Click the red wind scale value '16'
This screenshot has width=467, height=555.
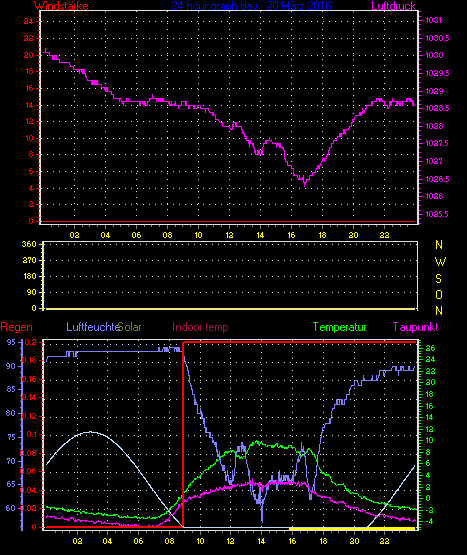tap(29, 88)
